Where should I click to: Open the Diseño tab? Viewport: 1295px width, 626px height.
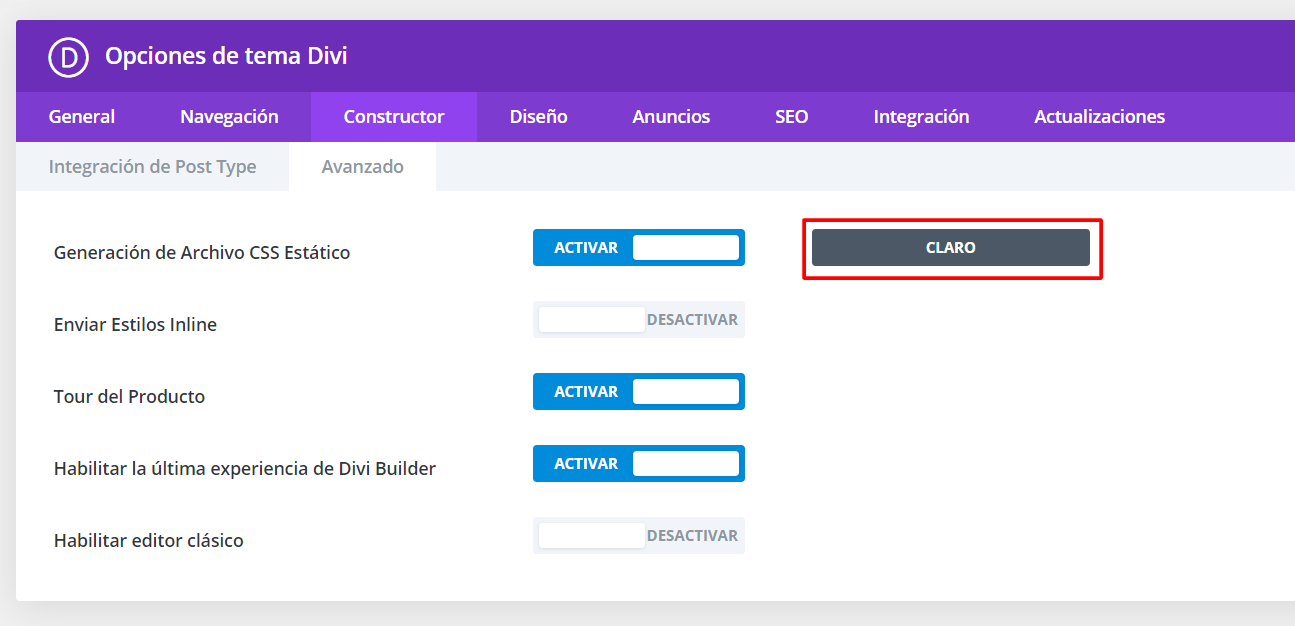538,117
